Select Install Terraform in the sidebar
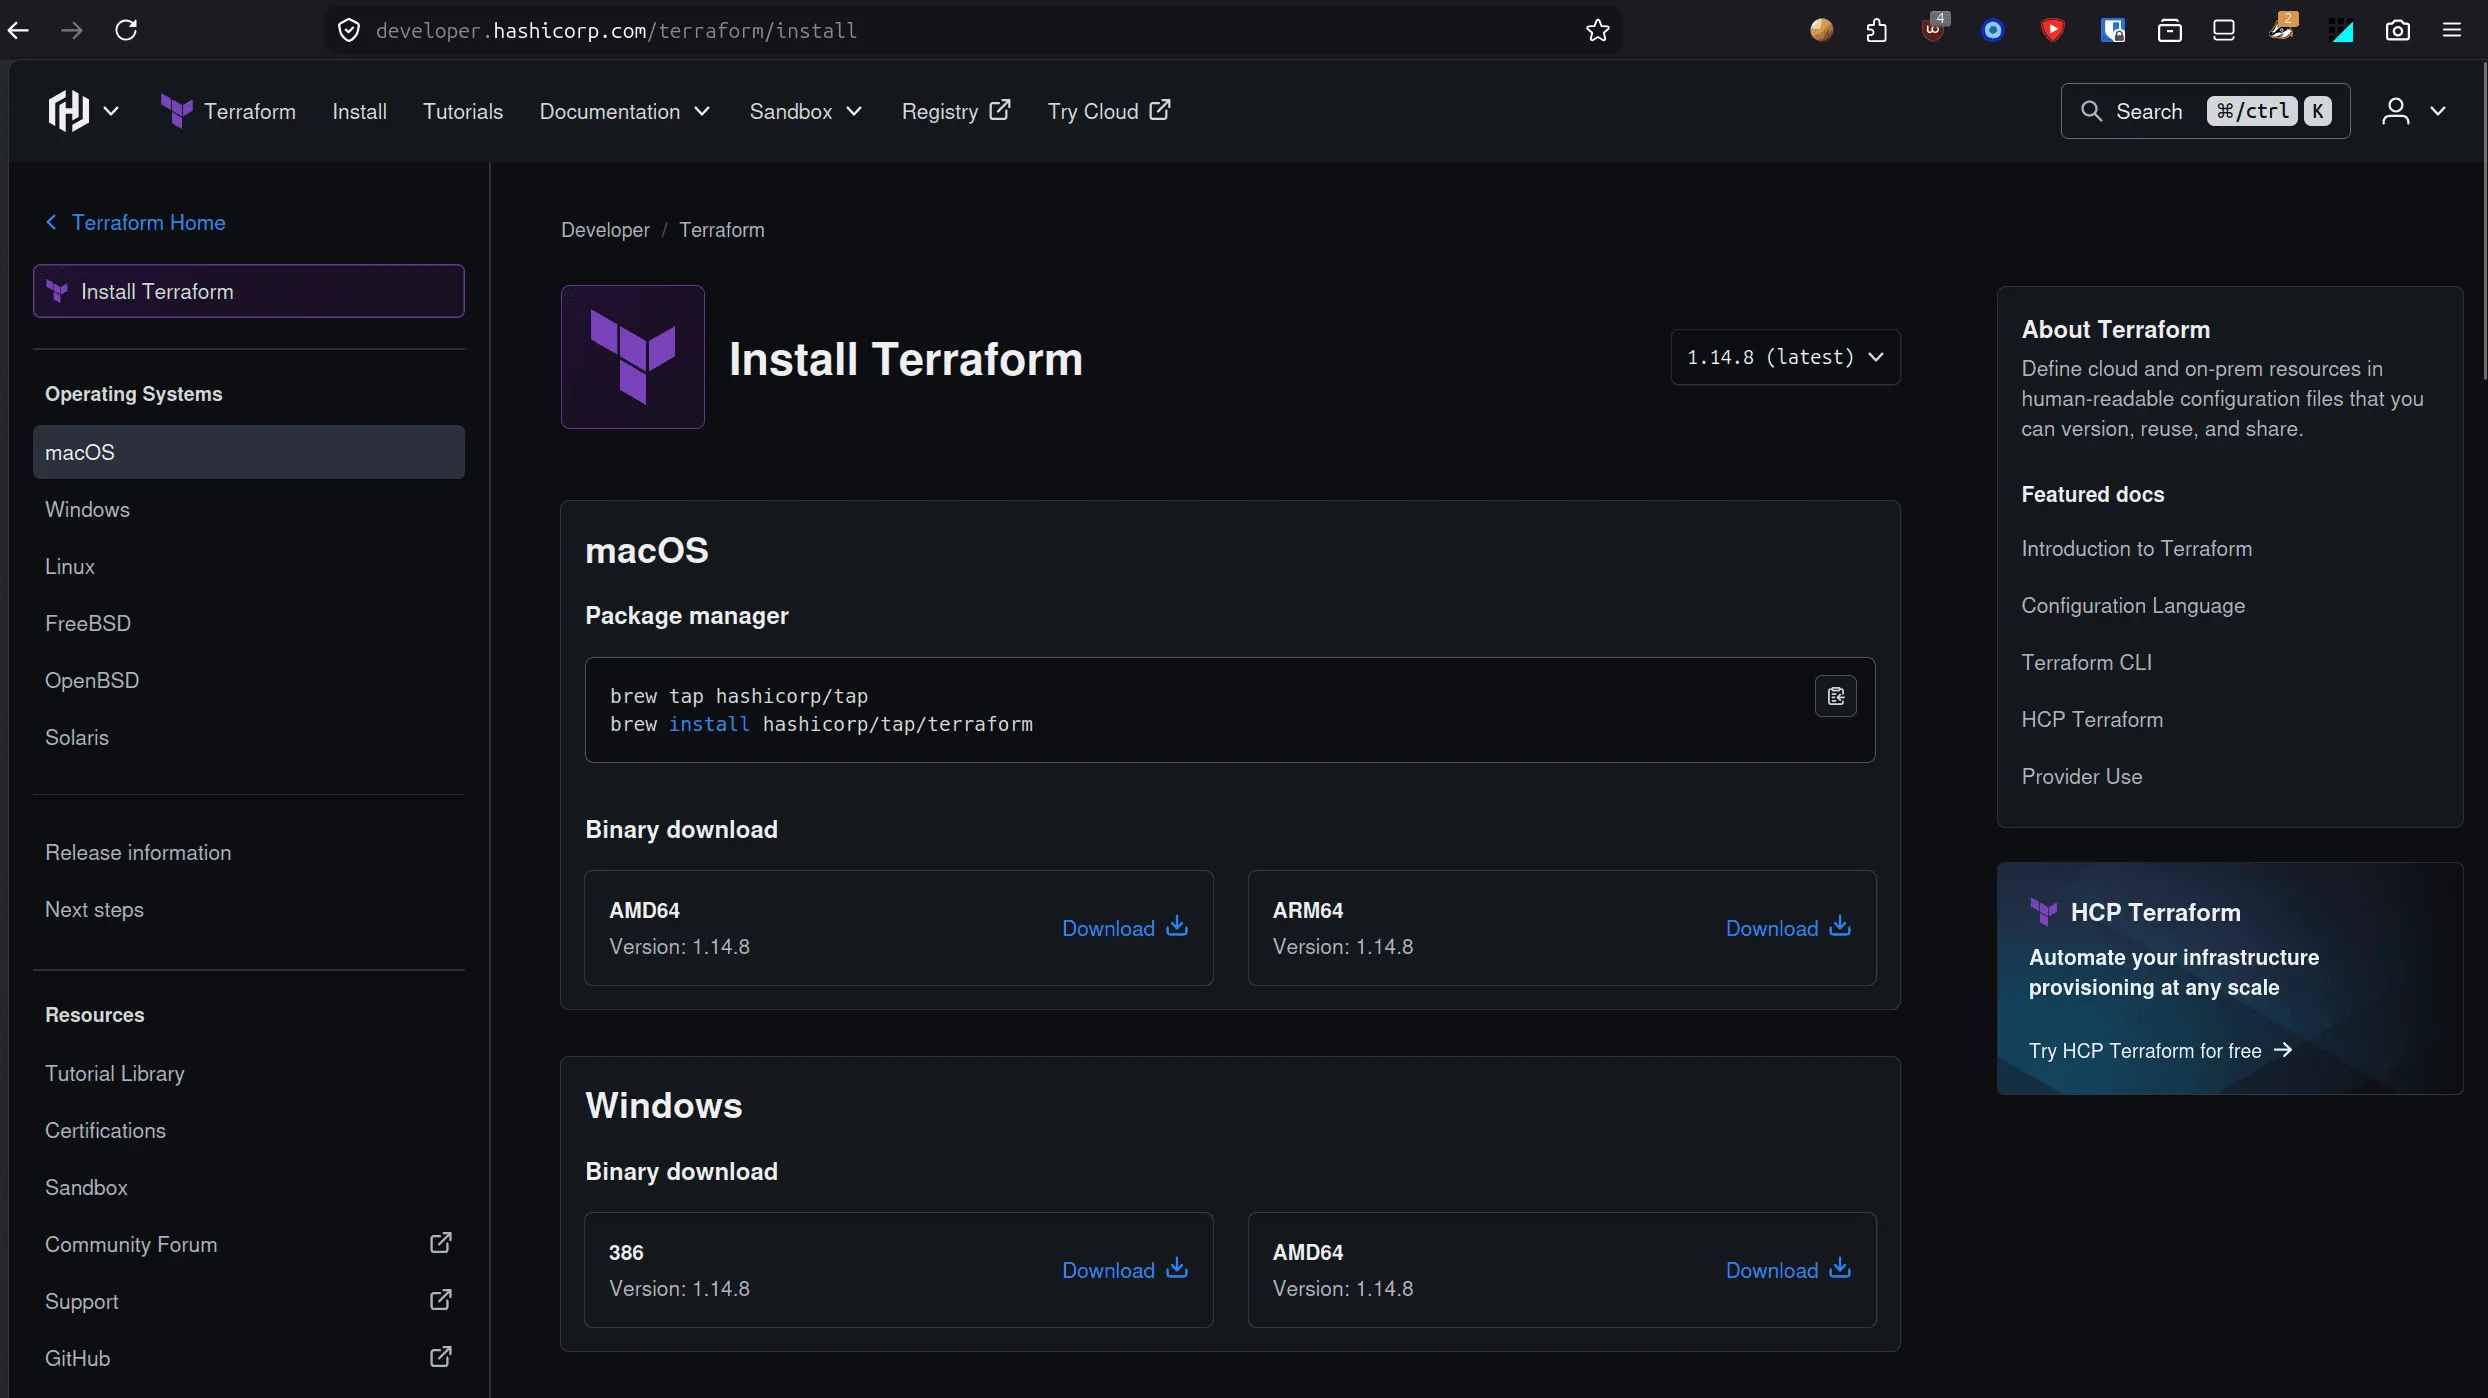Image resolution: width=2488 pixels, height=1398 pixels. tap(248, 291)
